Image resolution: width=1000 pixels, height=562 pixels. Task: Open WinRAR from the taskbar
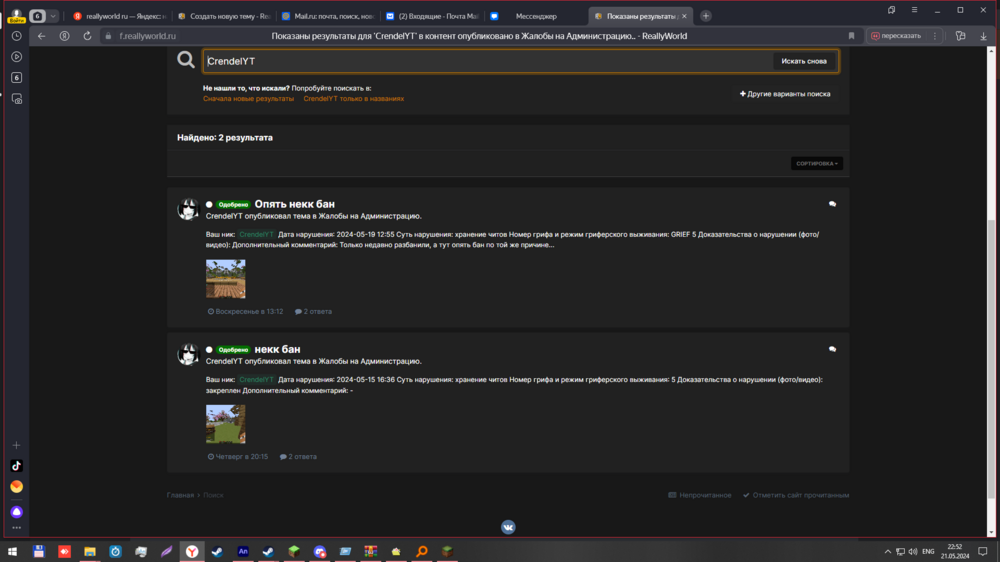[371, 552]
